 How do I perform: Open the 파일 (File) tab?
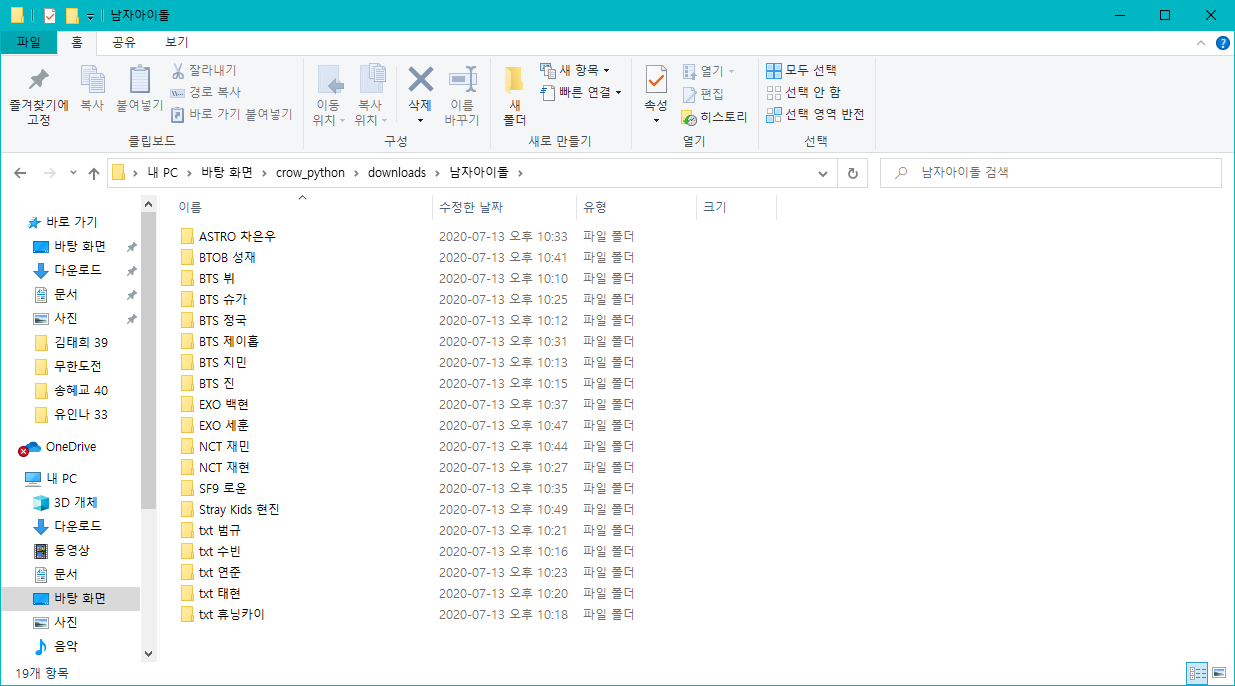(29, 42)
